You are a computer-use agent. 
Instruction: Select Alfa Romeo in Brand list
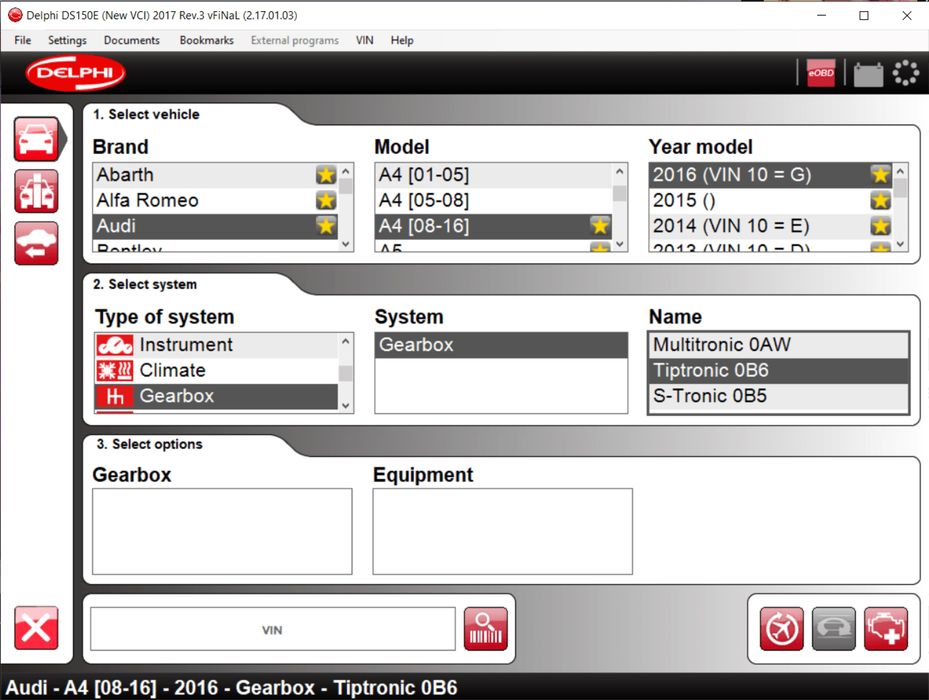215,200
